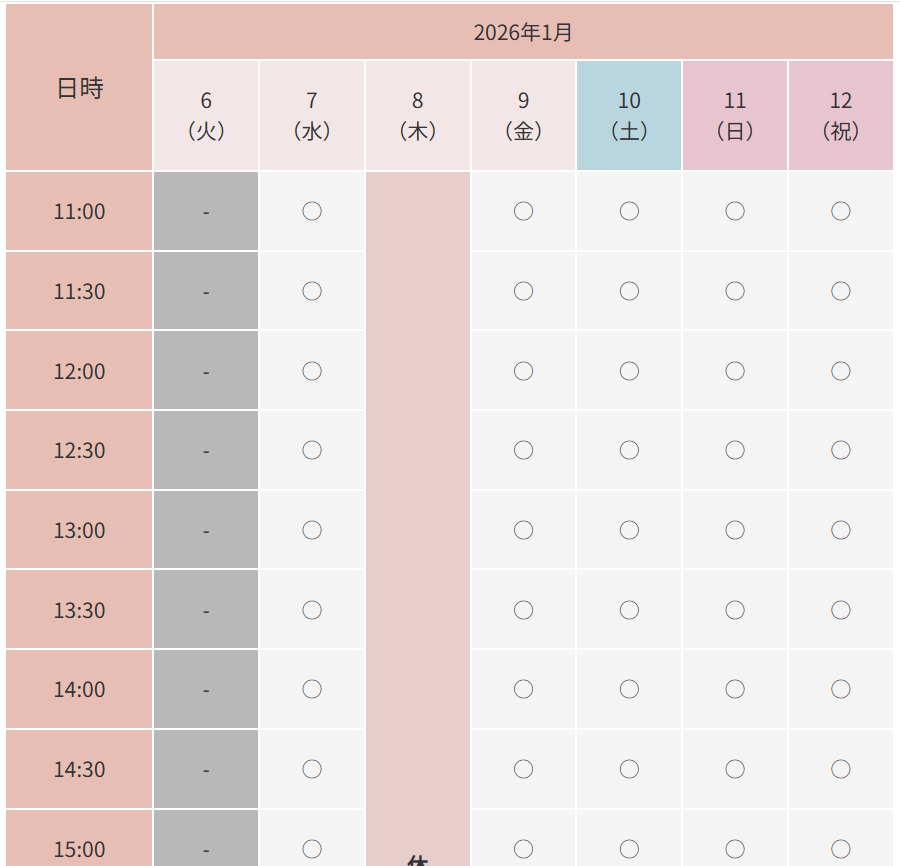Select the 14:30 circle on holiday the 12th
Screen dimensions: 900x866
841,769
